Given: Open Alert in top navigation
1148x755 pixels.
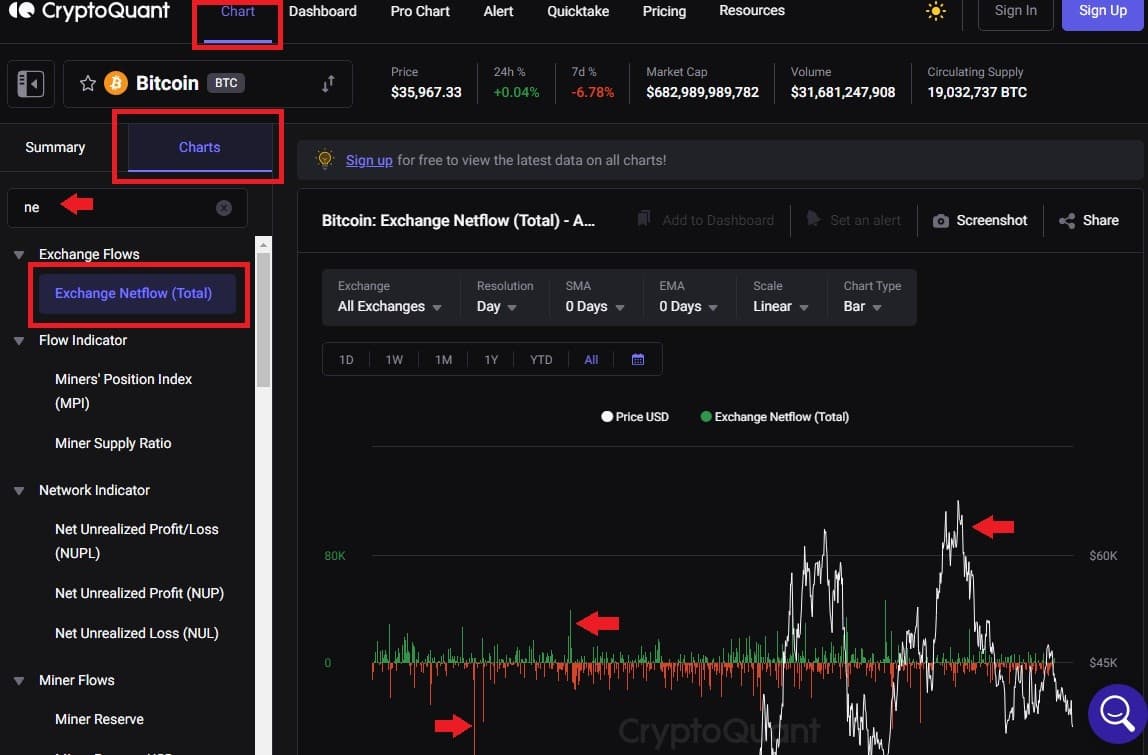Looking at the screenshot, I should pyautogui.click(x=499, y=11).
